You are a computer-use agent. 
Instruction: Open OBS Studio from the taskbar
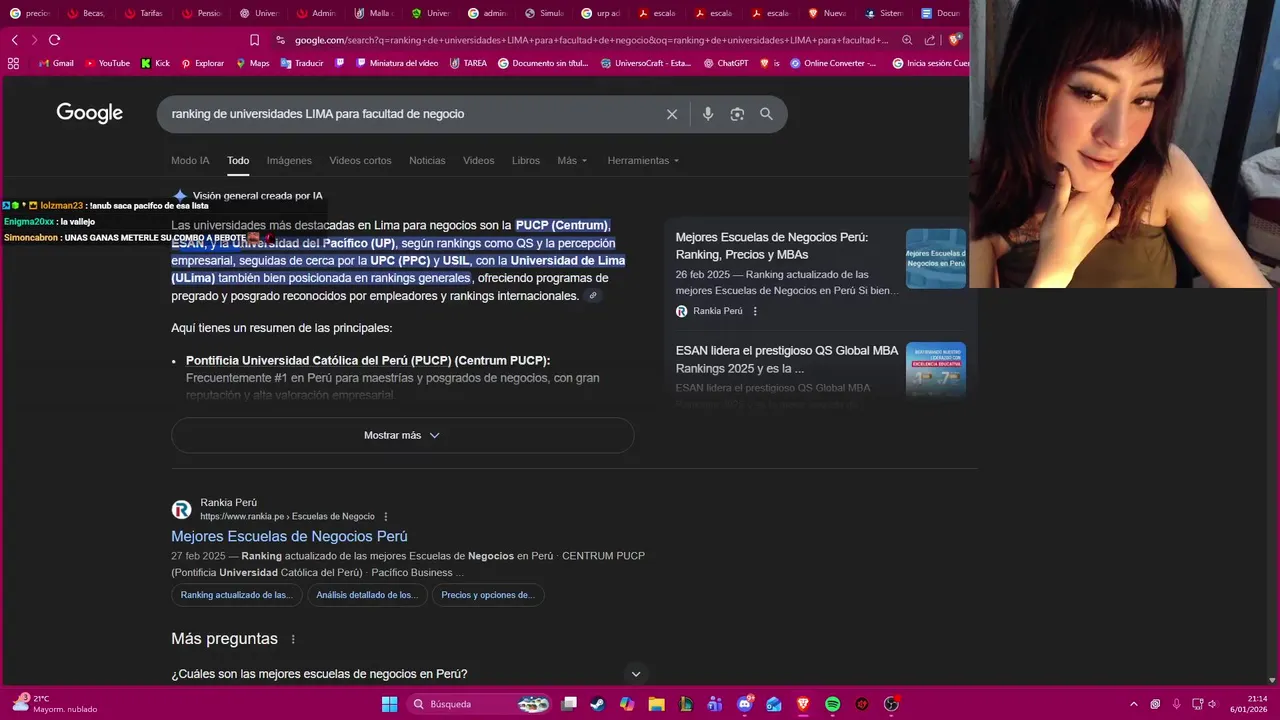pos(891,704)
